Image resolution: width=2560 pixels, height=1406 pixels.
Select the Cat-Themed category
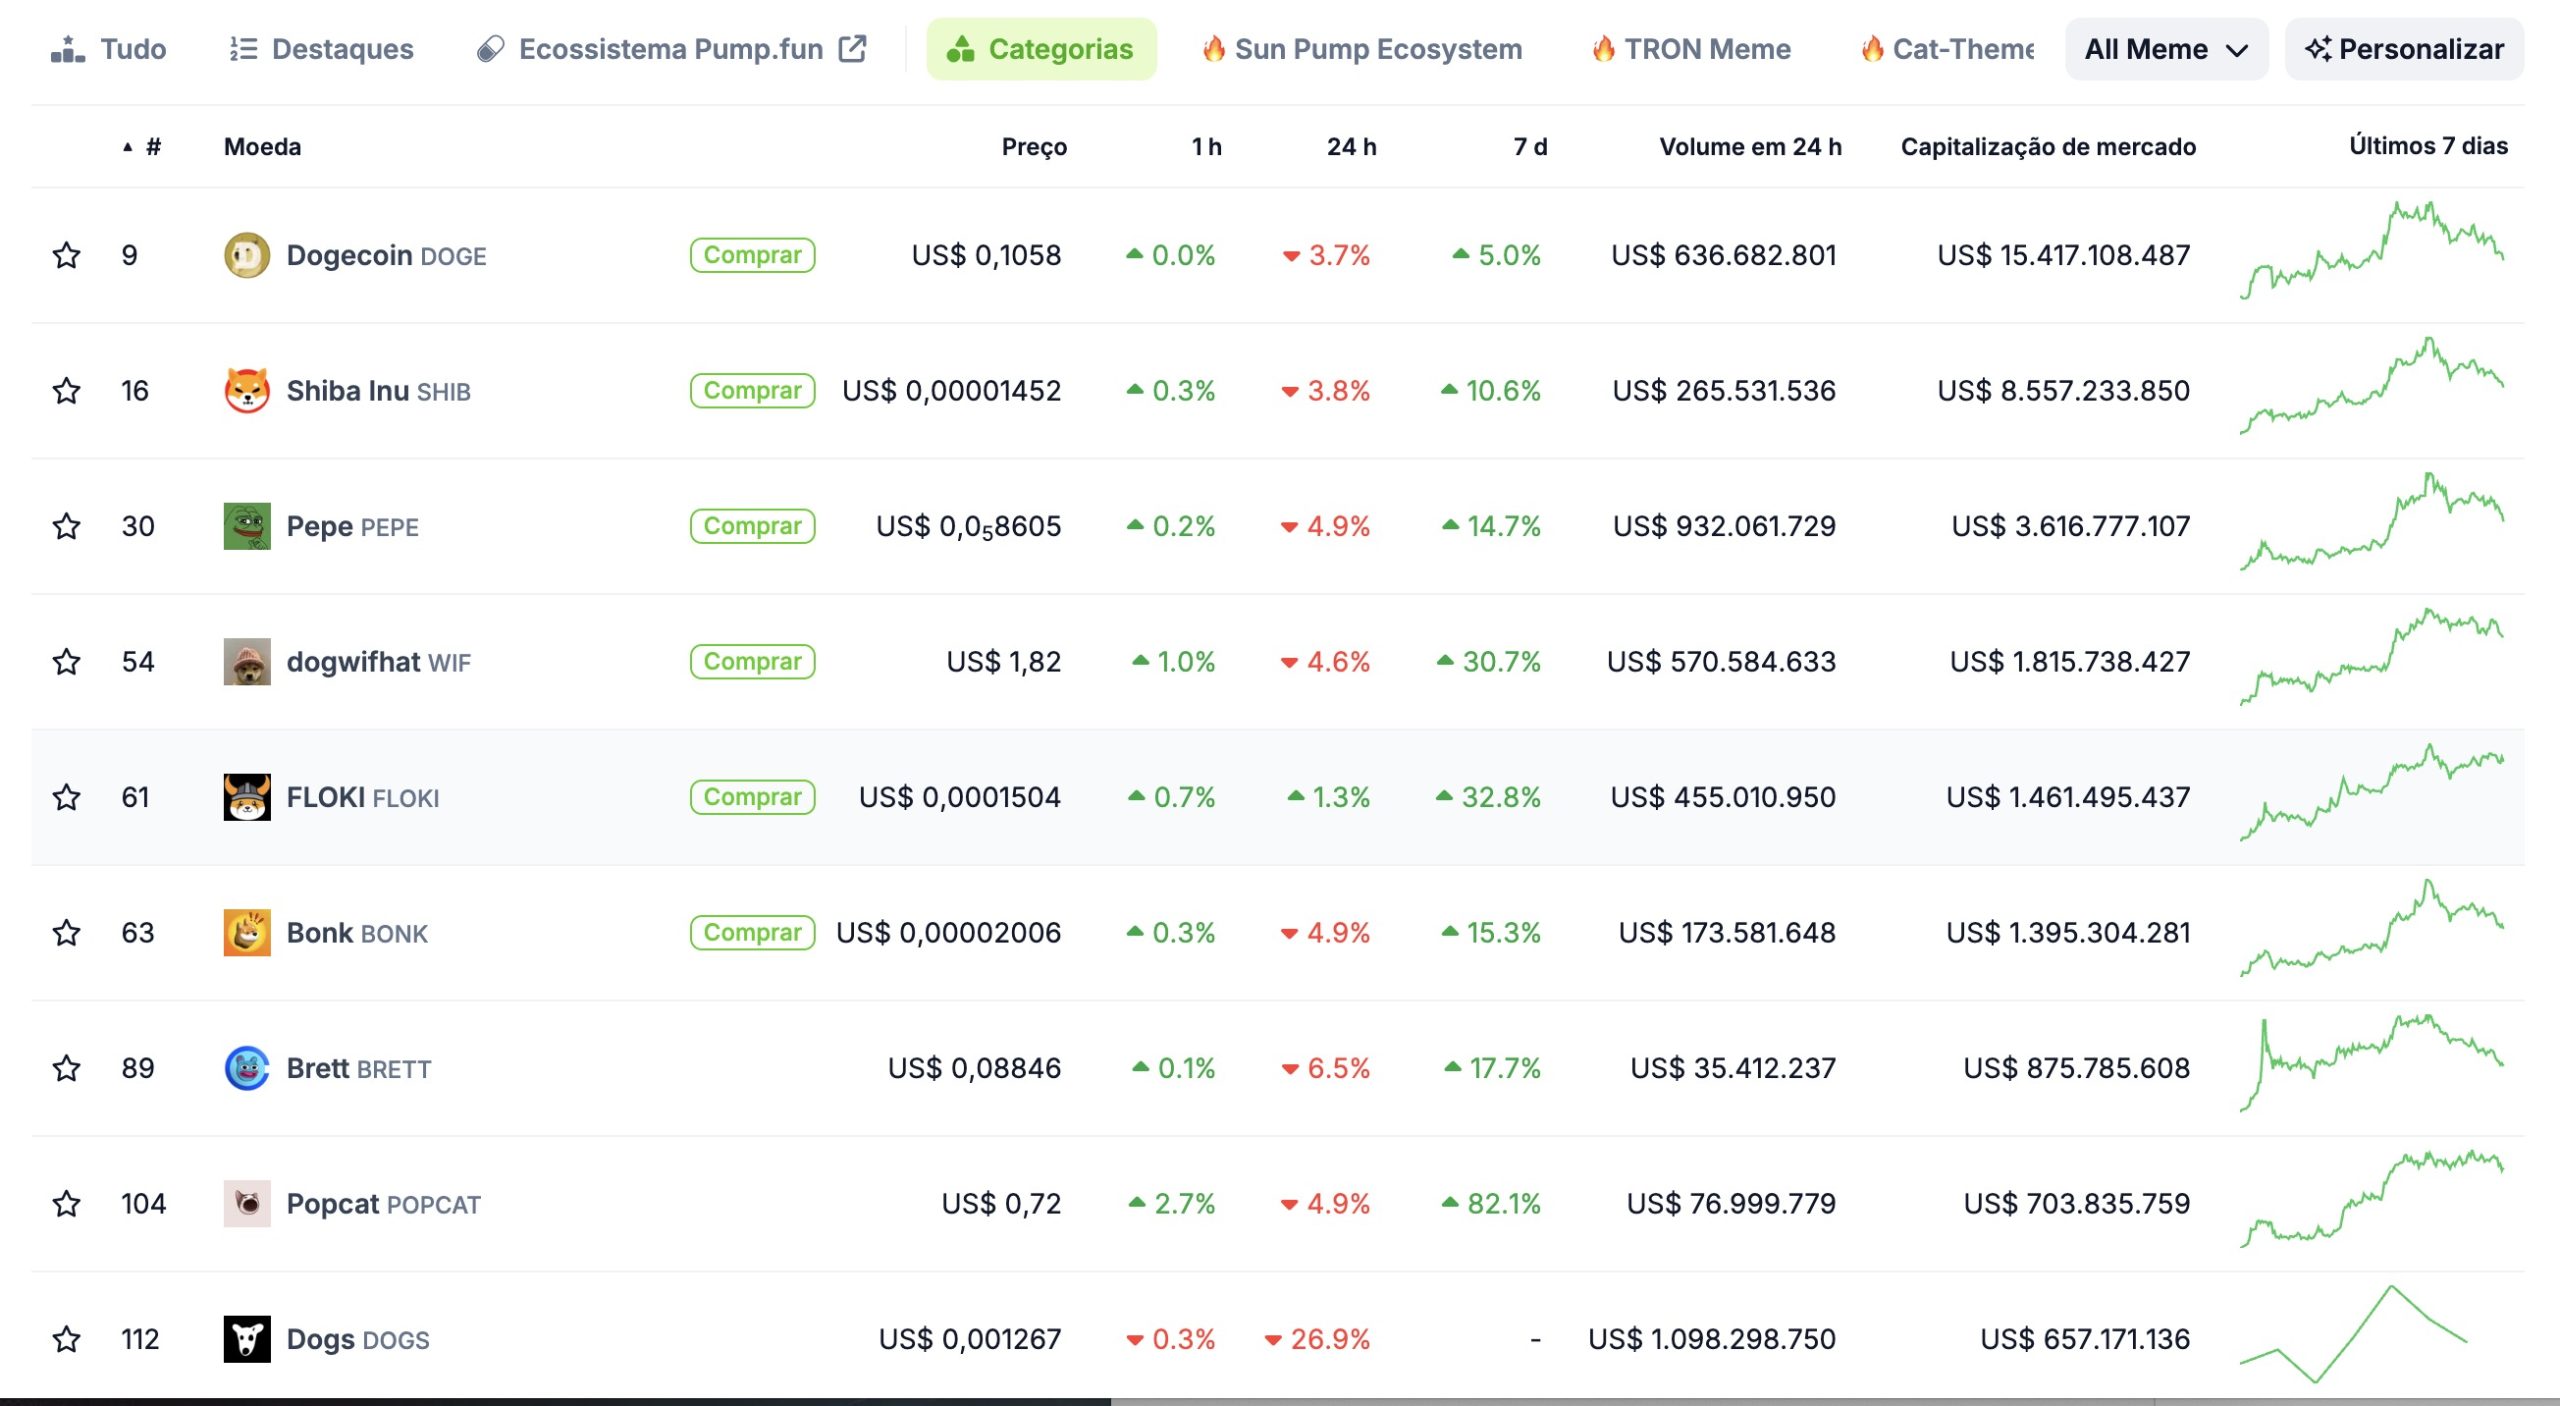1946,49
